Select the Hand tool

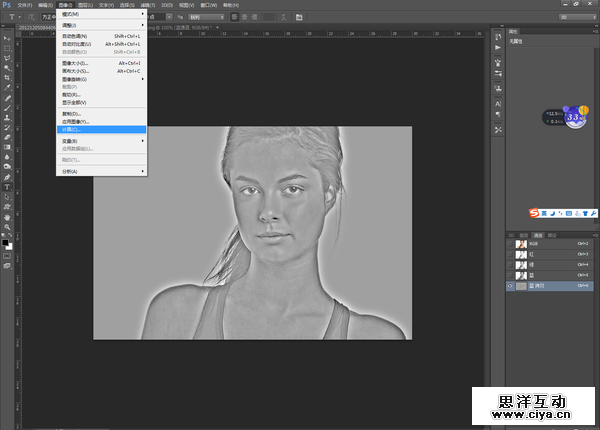pyautogui.click(x=8, y=216)
